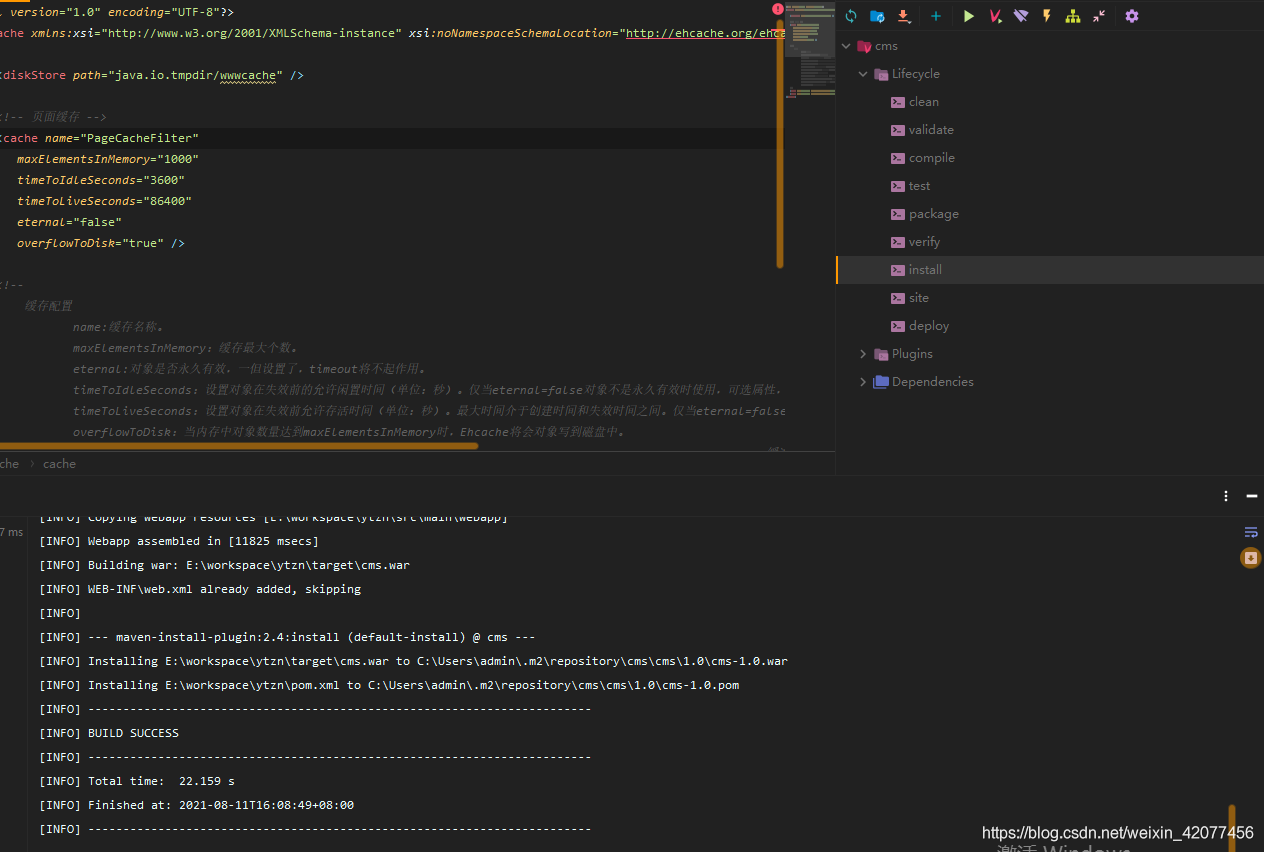
Task: Click the BUILD SUCCESS console line
Action: click(x=109, y=733)
